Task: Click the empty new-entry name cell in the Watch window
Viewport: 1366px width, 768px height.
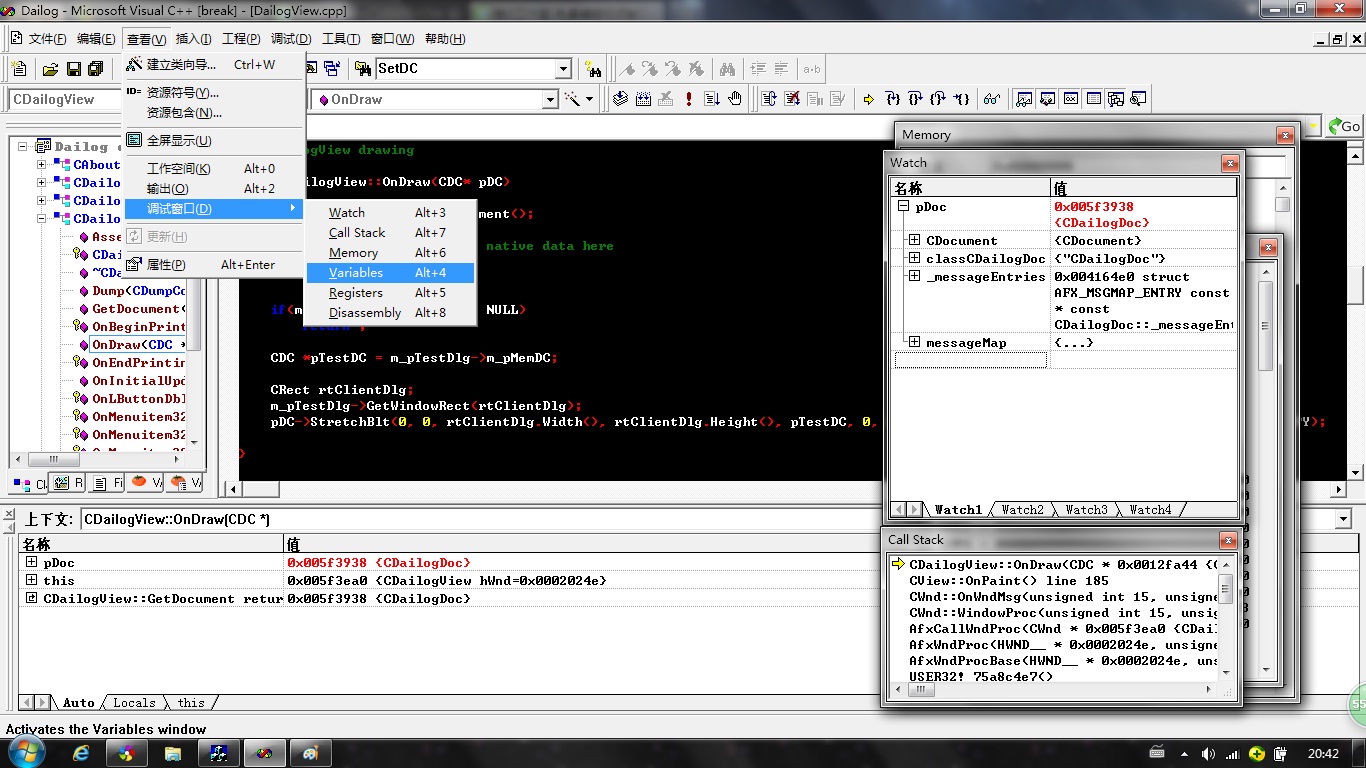Action: pyautogui.click(x=970, y=360)
